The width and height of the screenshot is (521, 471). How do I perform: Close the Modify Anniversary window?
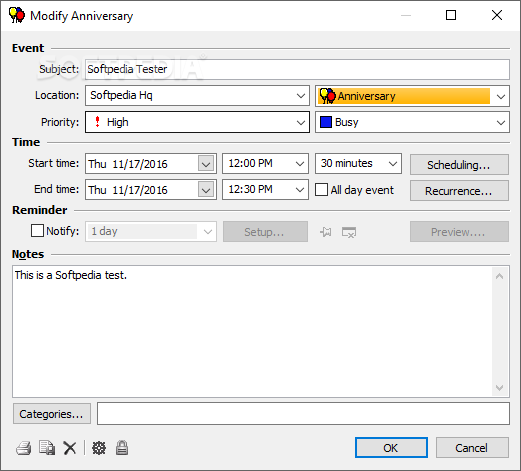[497, 15]
